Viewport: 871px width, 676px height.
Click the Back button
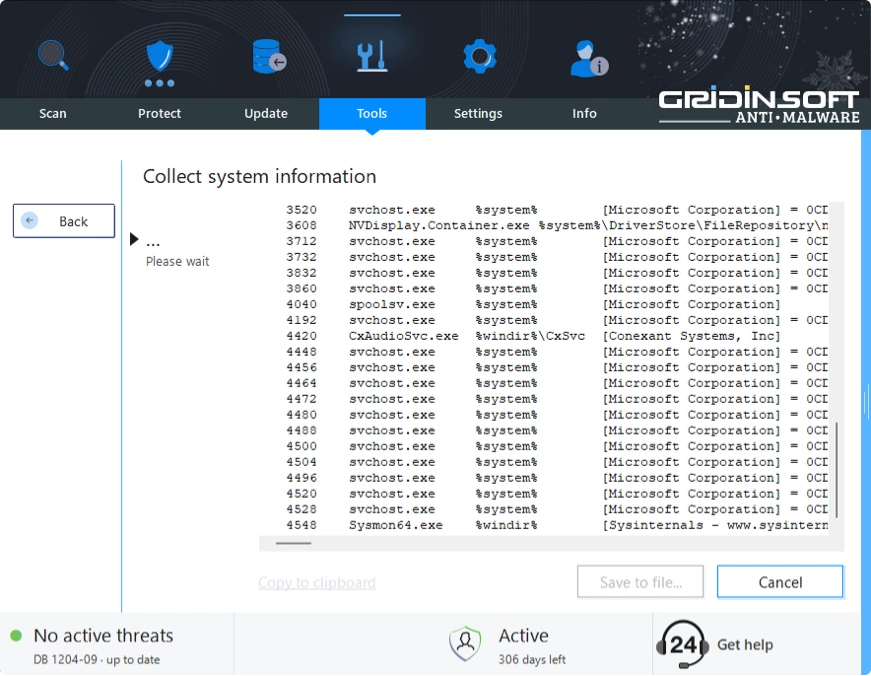(64, 221)
